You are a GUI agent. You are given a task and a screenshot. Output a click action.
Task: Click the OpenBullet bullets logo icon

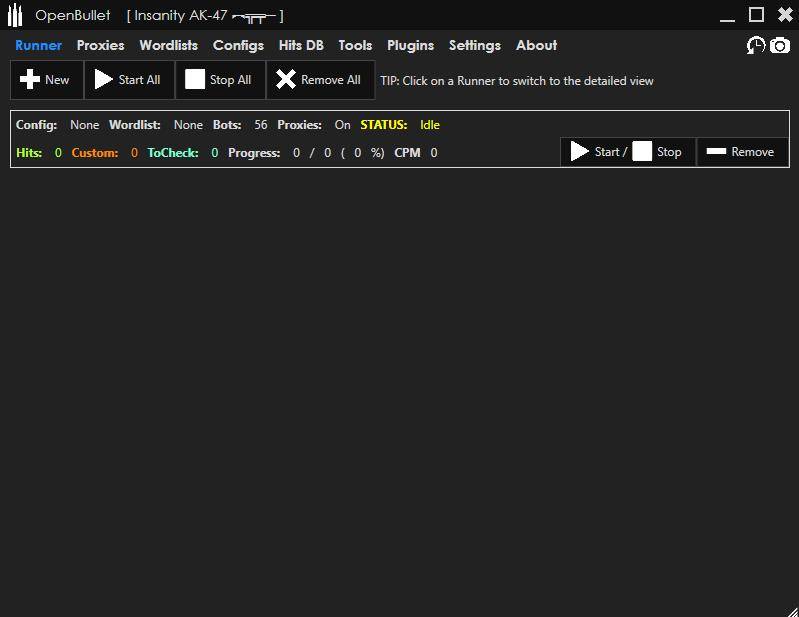tap(15, 15)
